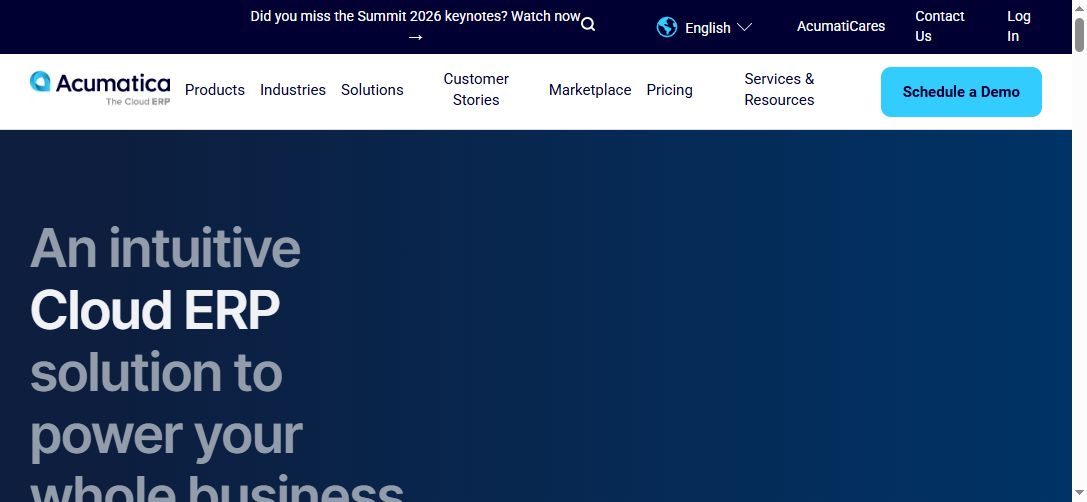Click the Log In link
The width and height of the screenshot is (1087, 502).
(1018, 26)
